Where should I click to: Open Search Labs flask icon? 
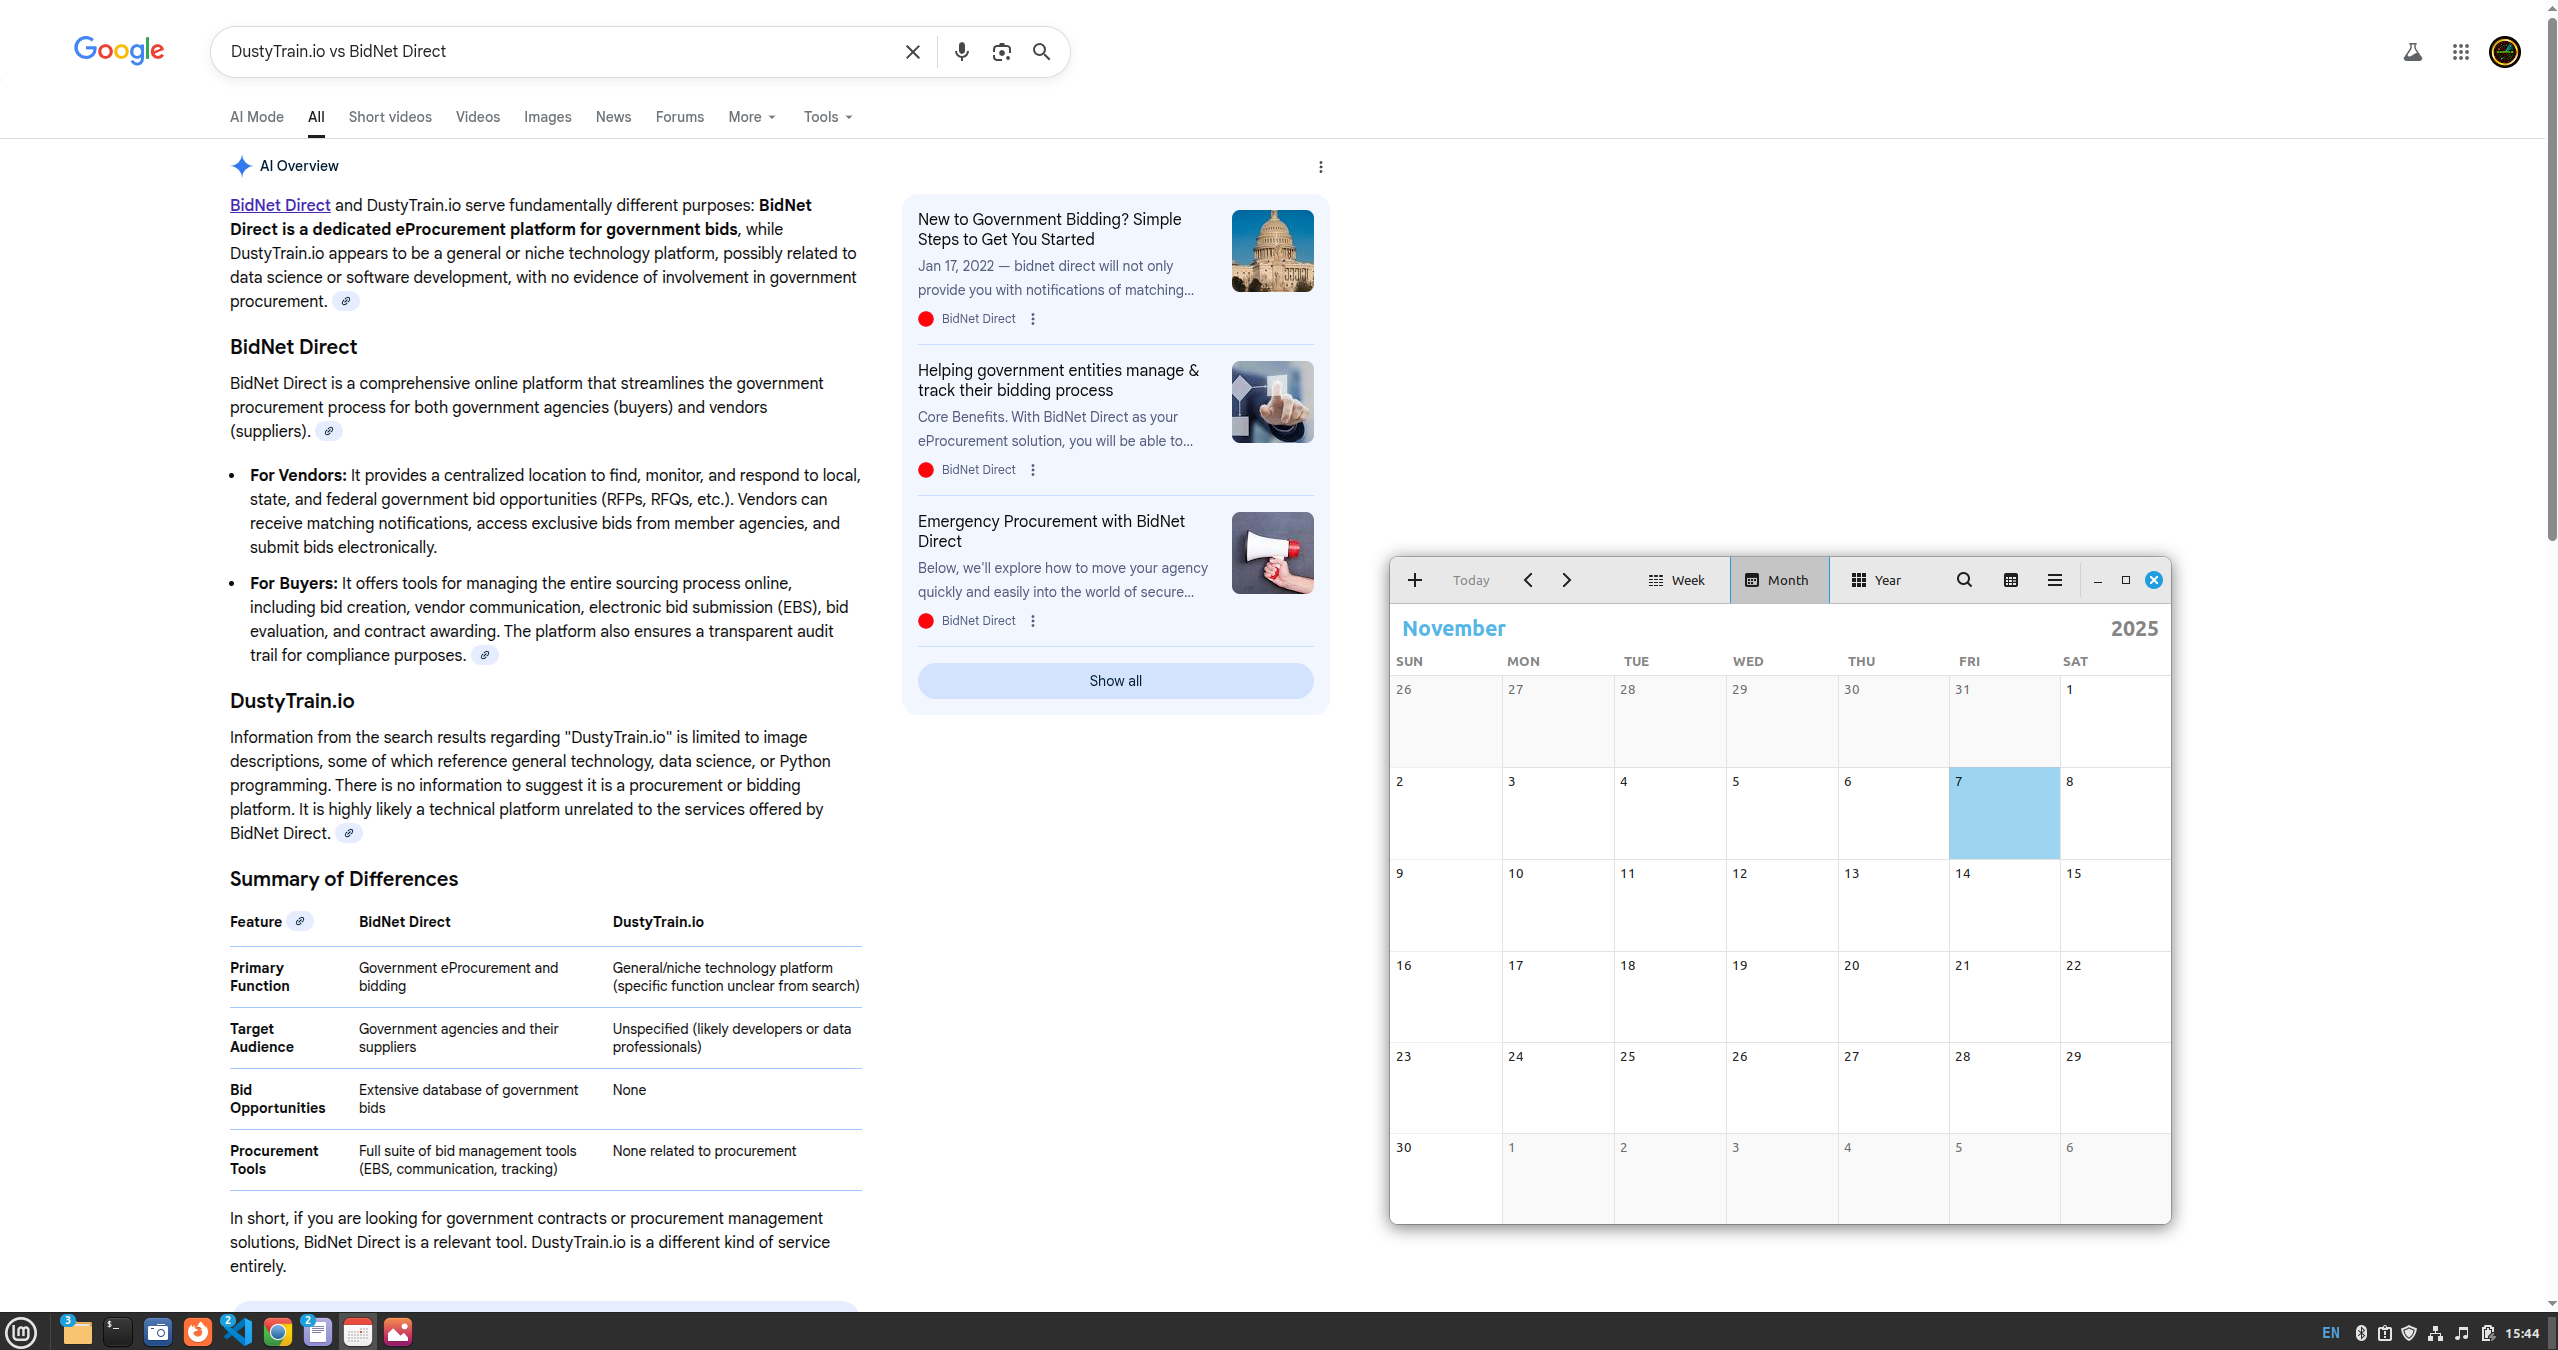click(x=2412, y=52)
